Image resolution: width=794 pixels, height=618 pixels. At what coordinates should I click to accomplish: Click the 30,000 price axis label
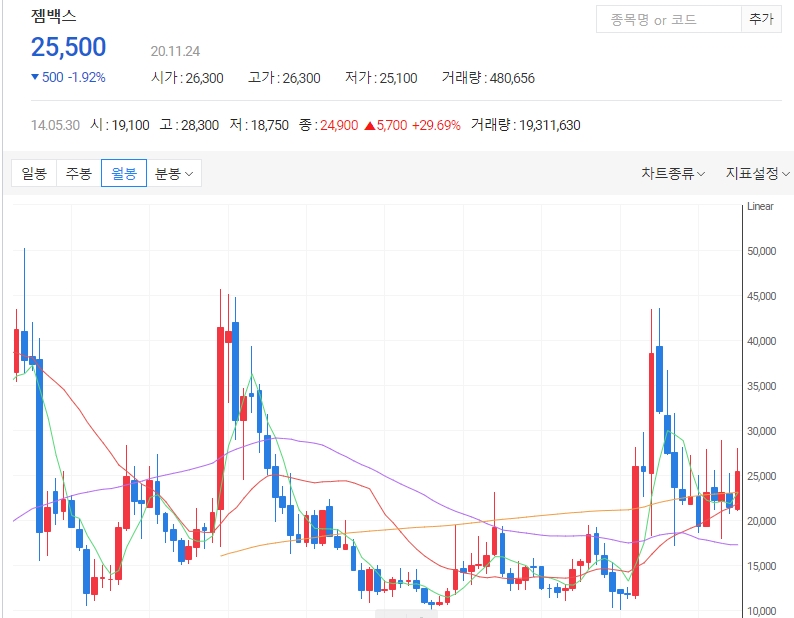coord(762,431)
